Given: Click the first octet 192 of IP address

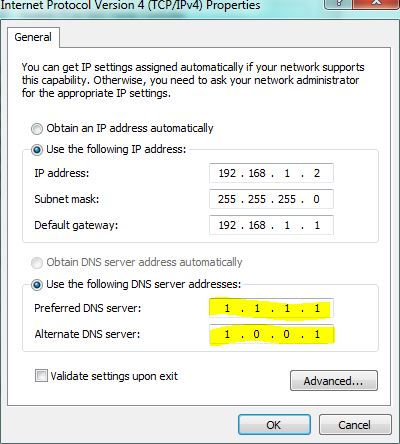Looking at the screenshot, I should 227,173.
